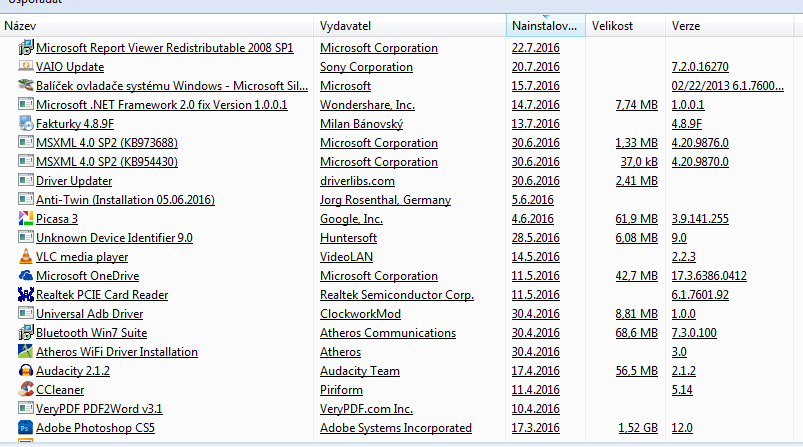Click the Driver Updater icon
Viewport: 803px width, 447px height.
(26, 180)
